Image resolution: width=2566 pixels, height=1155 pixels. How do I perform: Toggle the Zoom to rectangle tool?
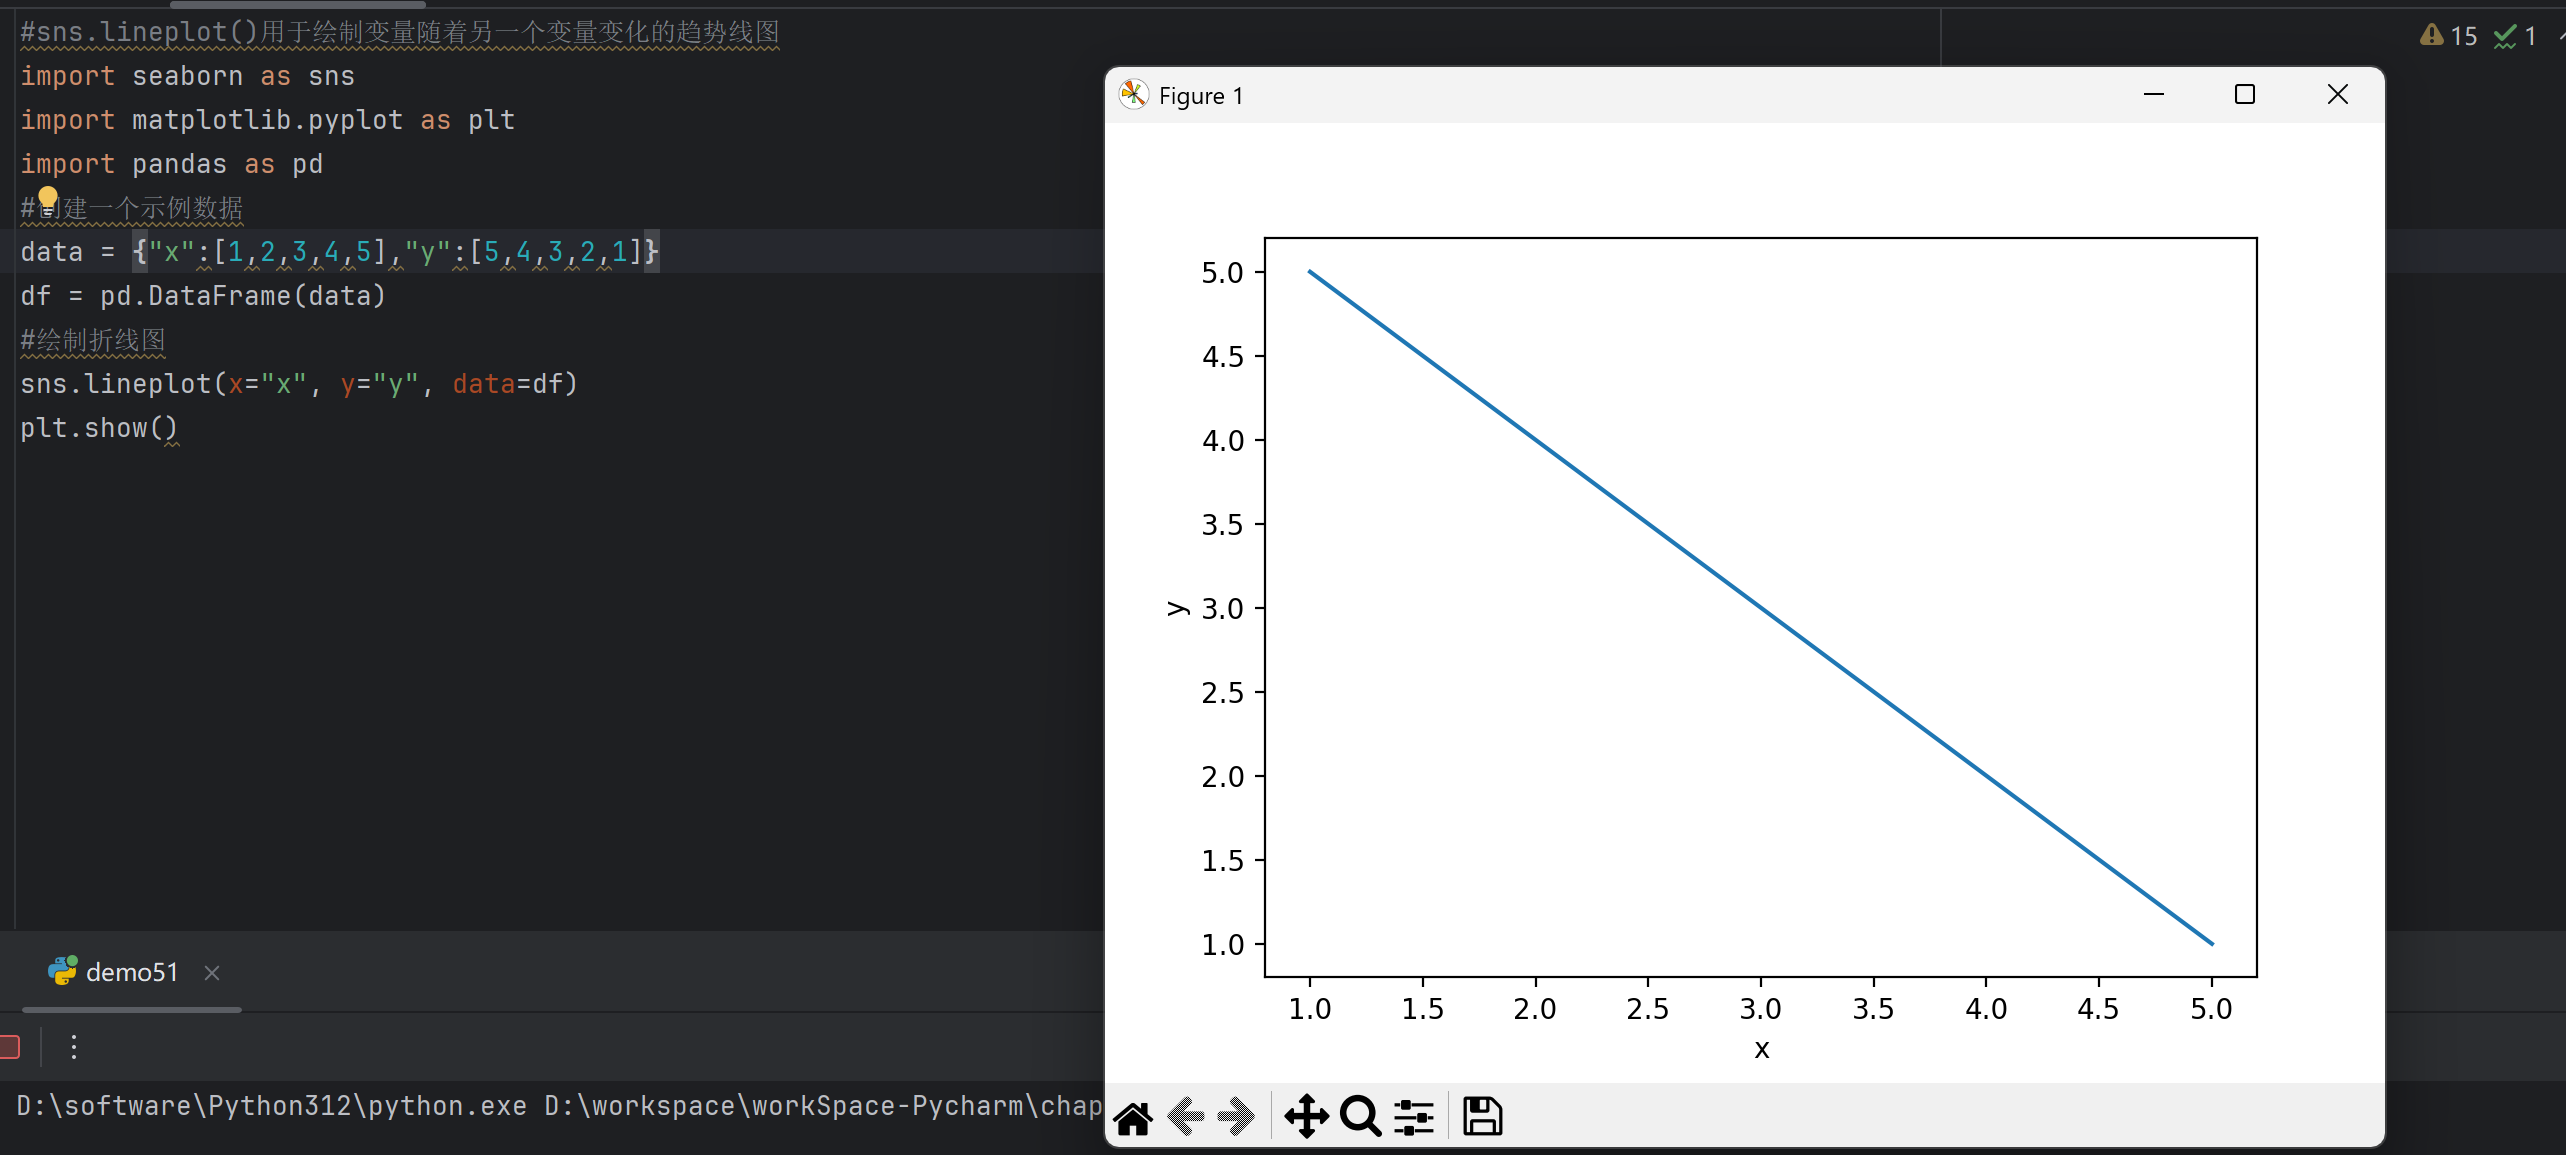pyautogui.click(x=1360, y=1117)
